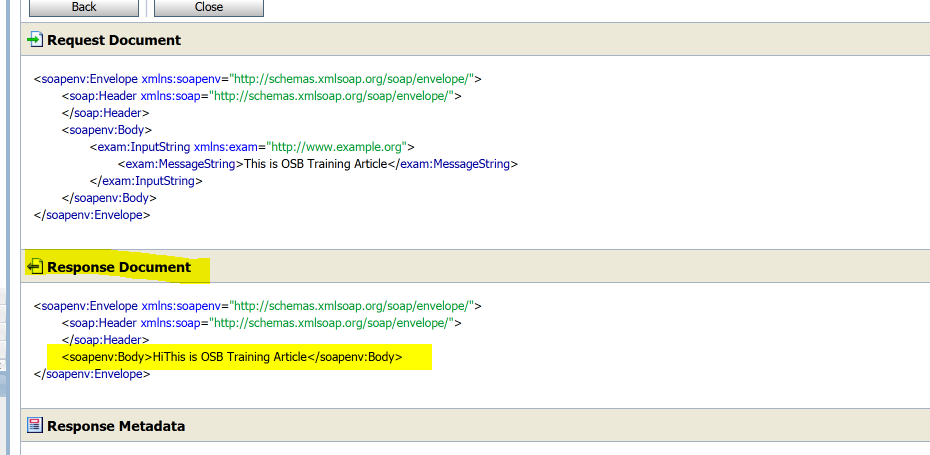The height and width of the screenshot is (455, 930).
Task: Click the request closing soapenv:Envelope tag
Action: pos(92,215)
